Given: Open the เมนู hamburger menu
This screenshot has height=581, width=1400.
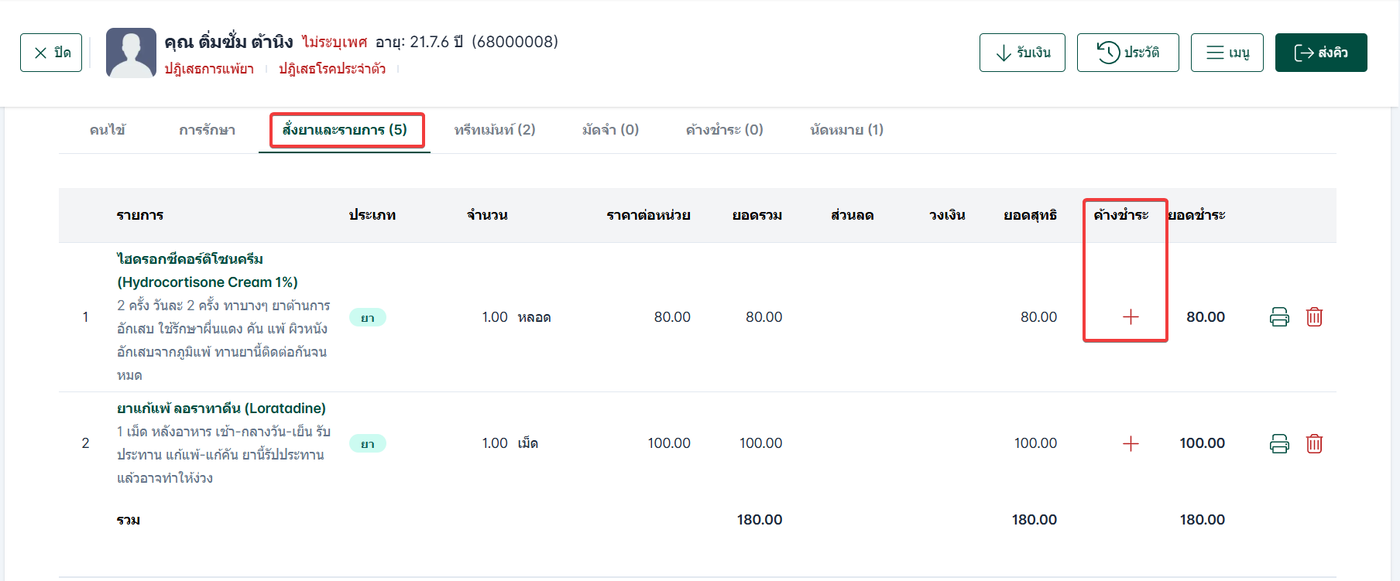Looking at the screenshot, I should [x=1227, y=53].
